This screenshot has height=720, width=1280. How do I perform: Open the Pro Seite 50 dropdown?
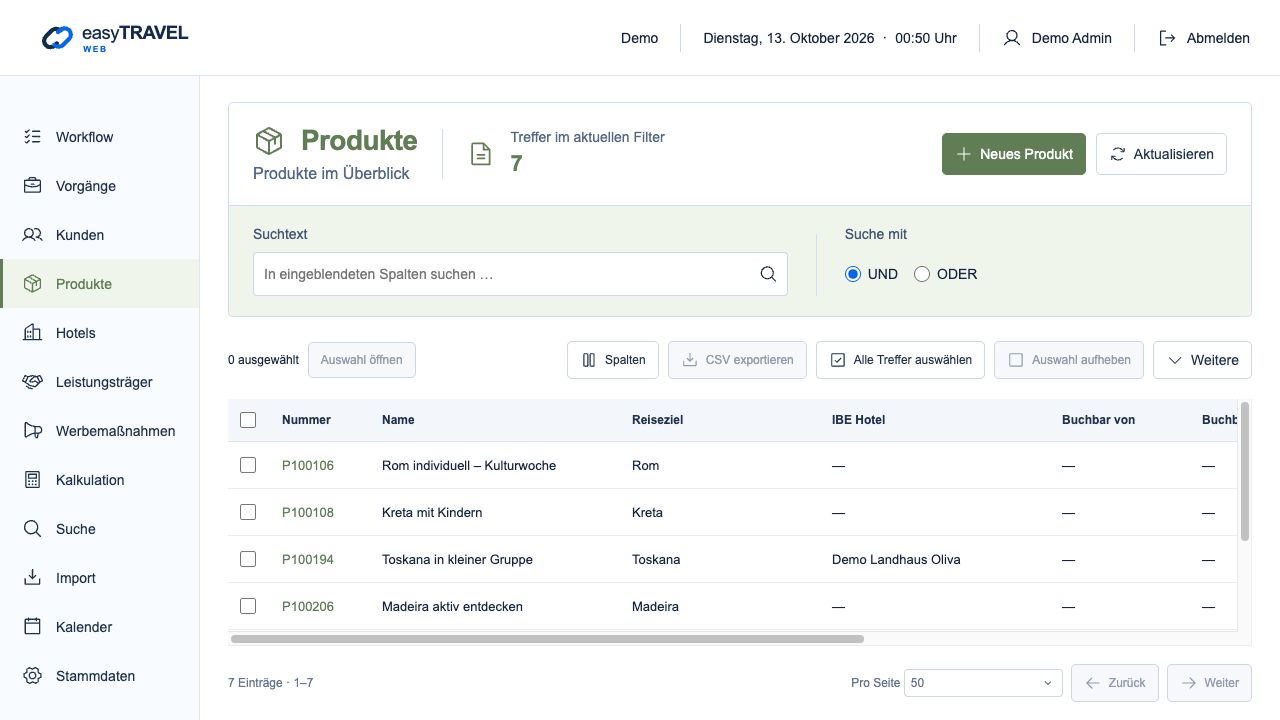[x=983, y=683]
